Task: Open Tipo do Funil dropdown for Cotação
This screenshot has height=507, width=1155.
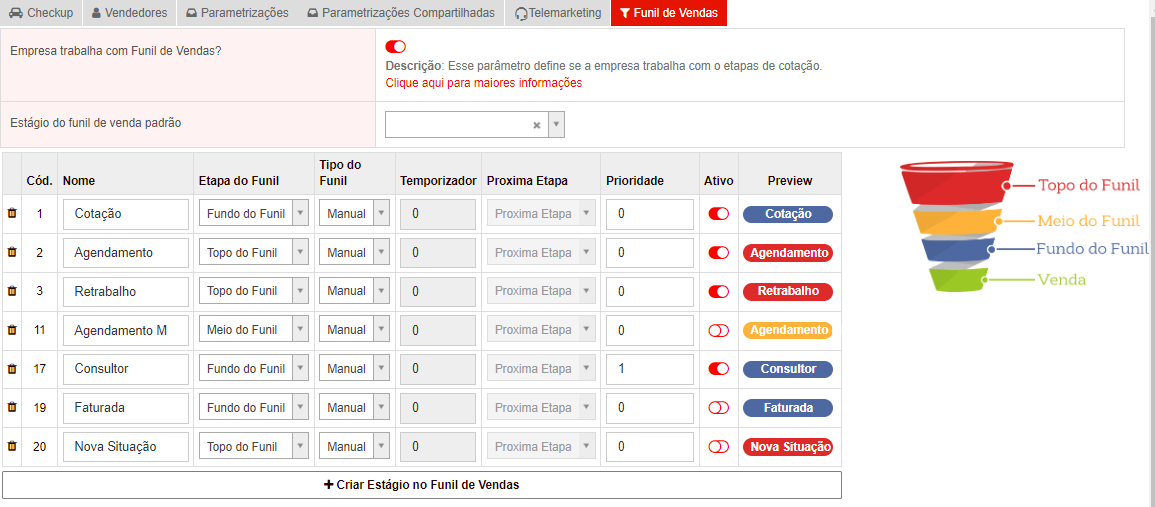Action: pyautogui.click(x=354, y=214)
